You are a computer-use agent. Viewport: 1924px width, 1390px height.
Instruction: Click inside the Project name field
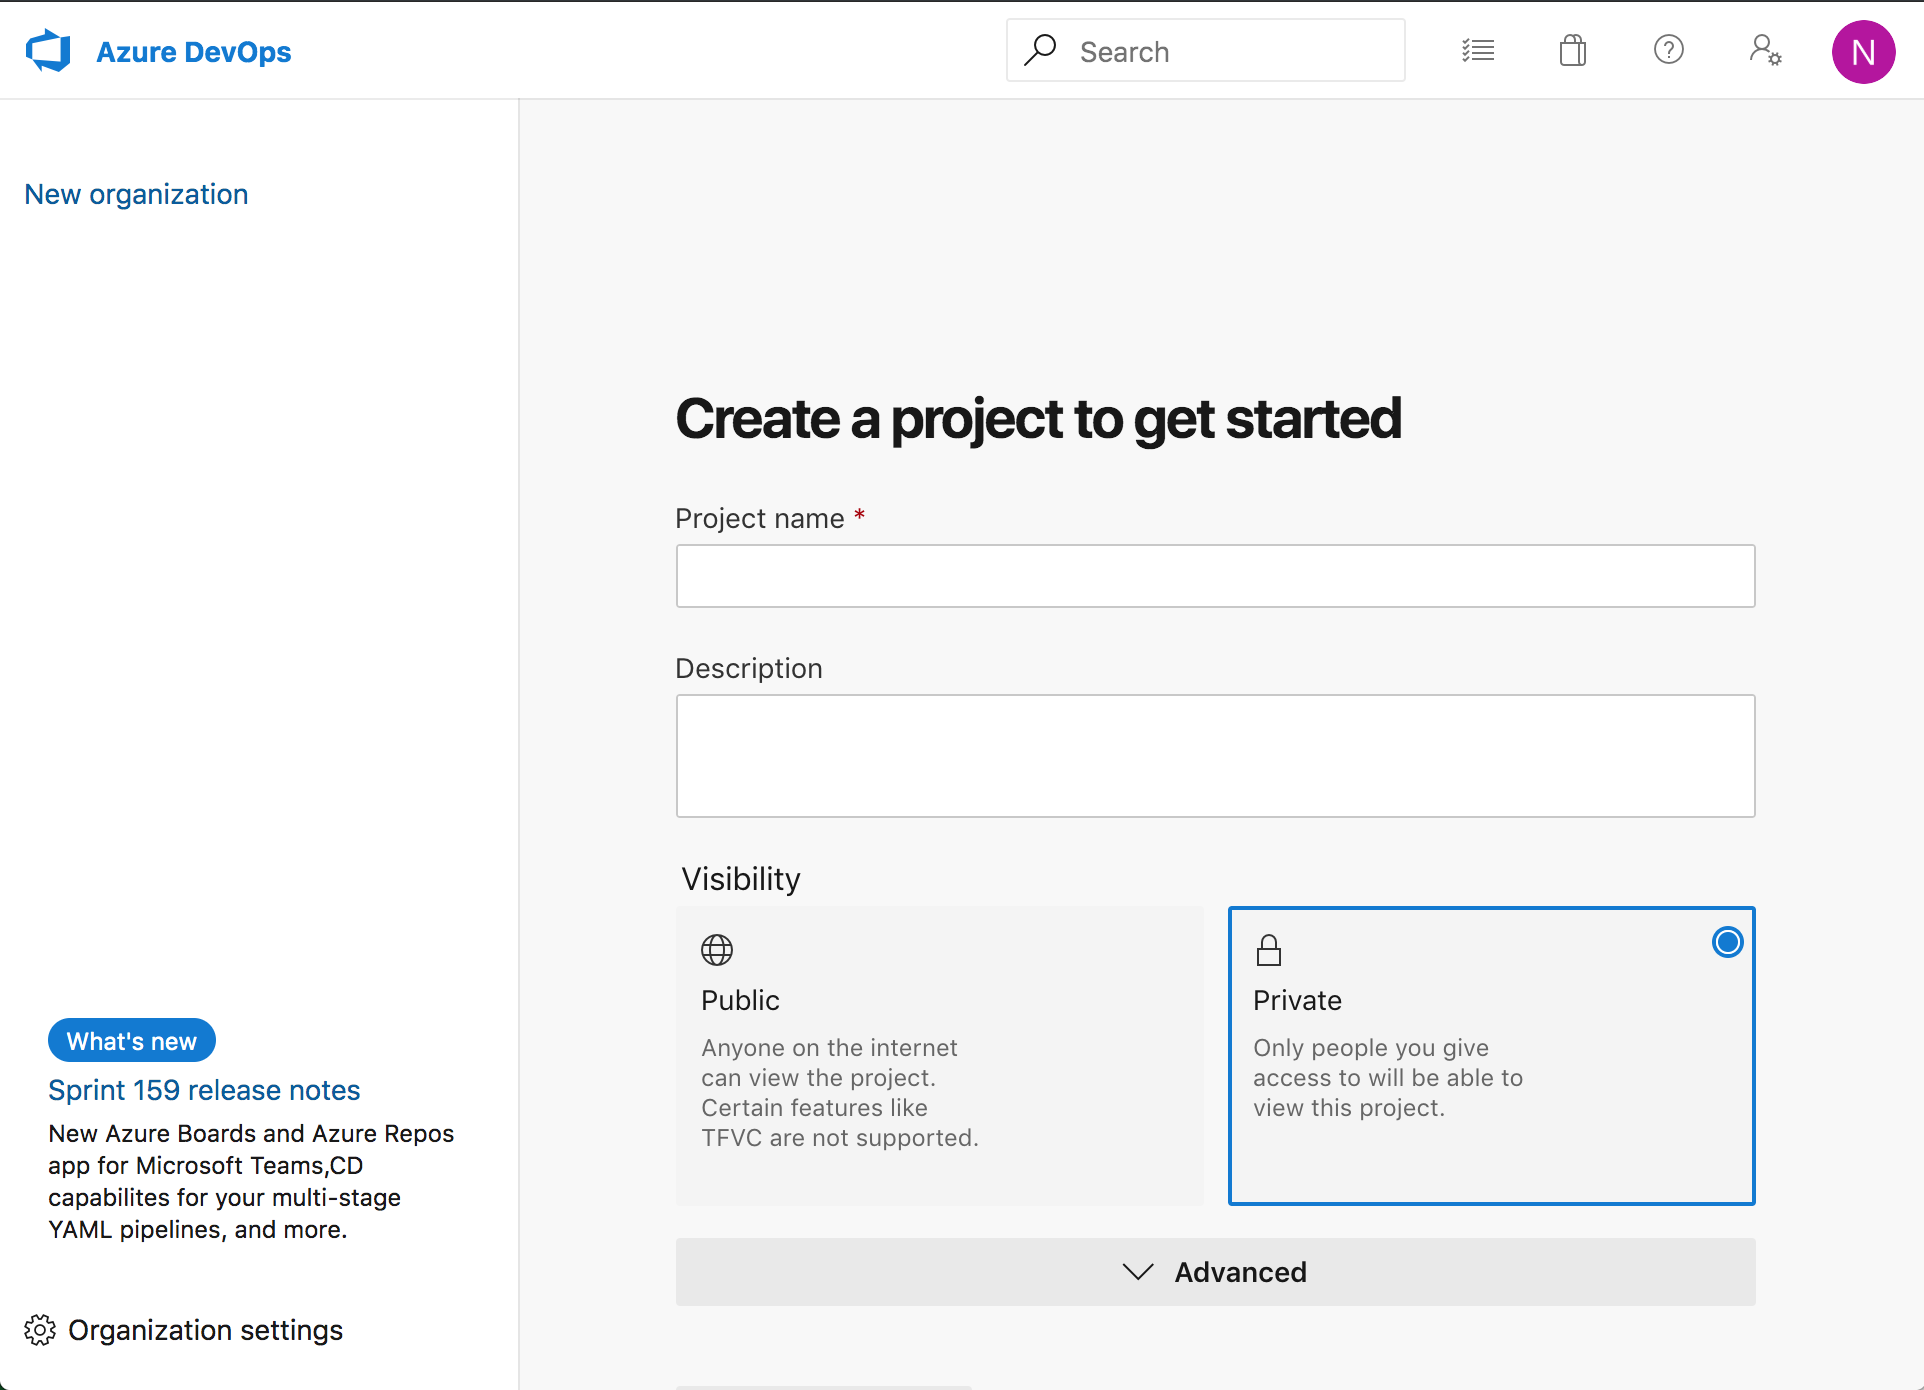pyautogui.click(x=1215, y=576)
